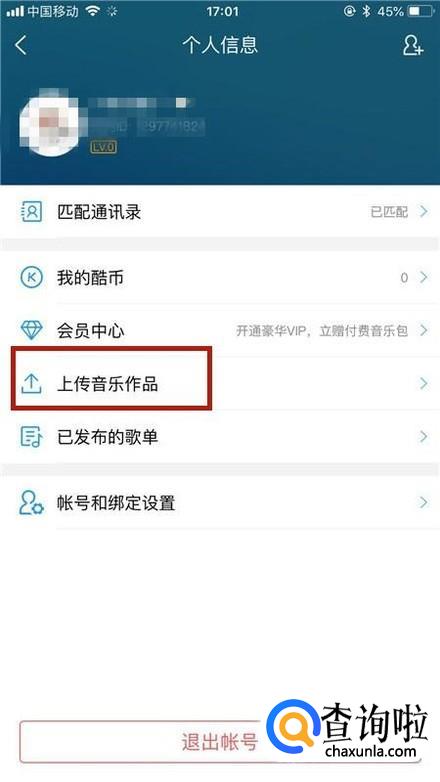Expand chevron on 上传音乐作品 row

click(x=424, y=383)
